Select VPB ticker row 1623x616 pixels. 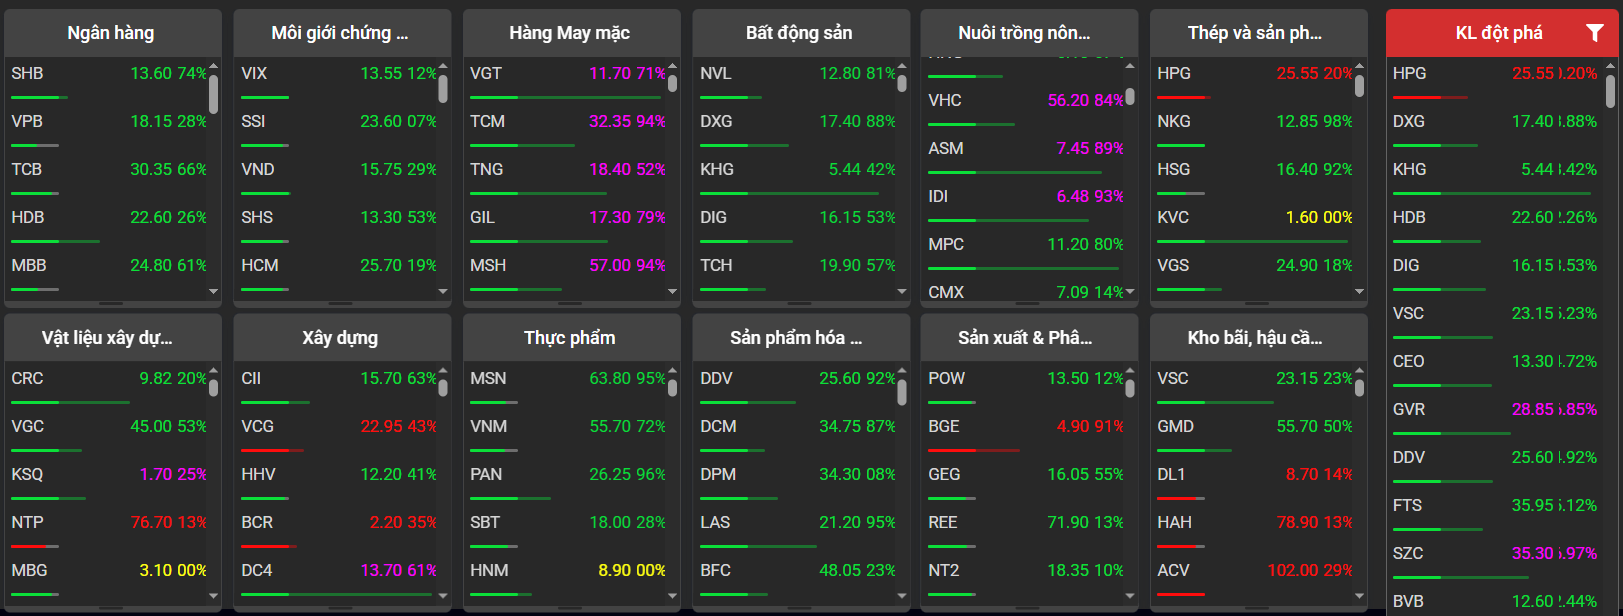coord(107,128)
